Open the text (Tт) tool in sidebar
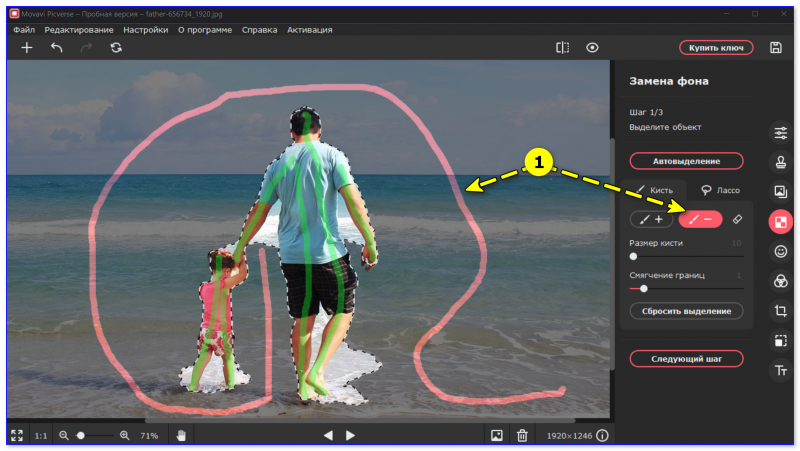 pos(781,370)
